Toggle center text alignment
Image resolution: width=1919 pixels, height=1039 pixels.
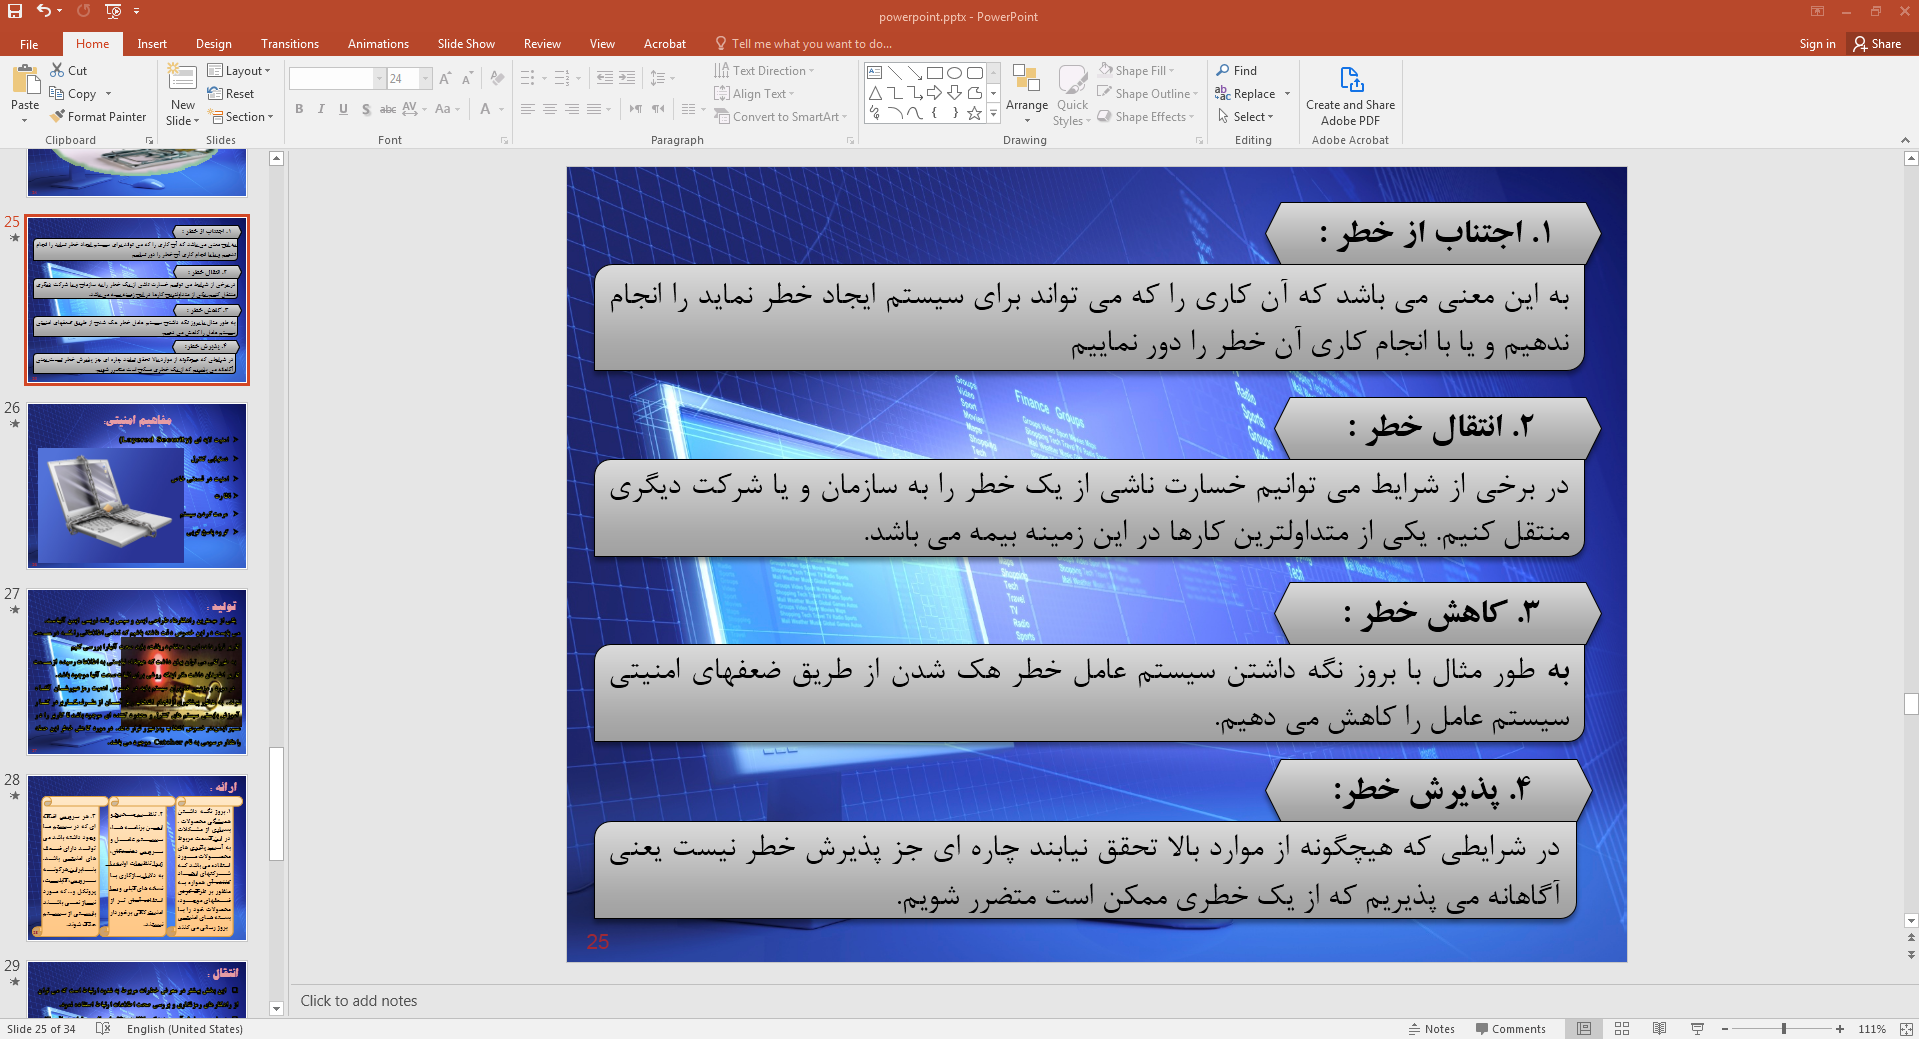550,109
